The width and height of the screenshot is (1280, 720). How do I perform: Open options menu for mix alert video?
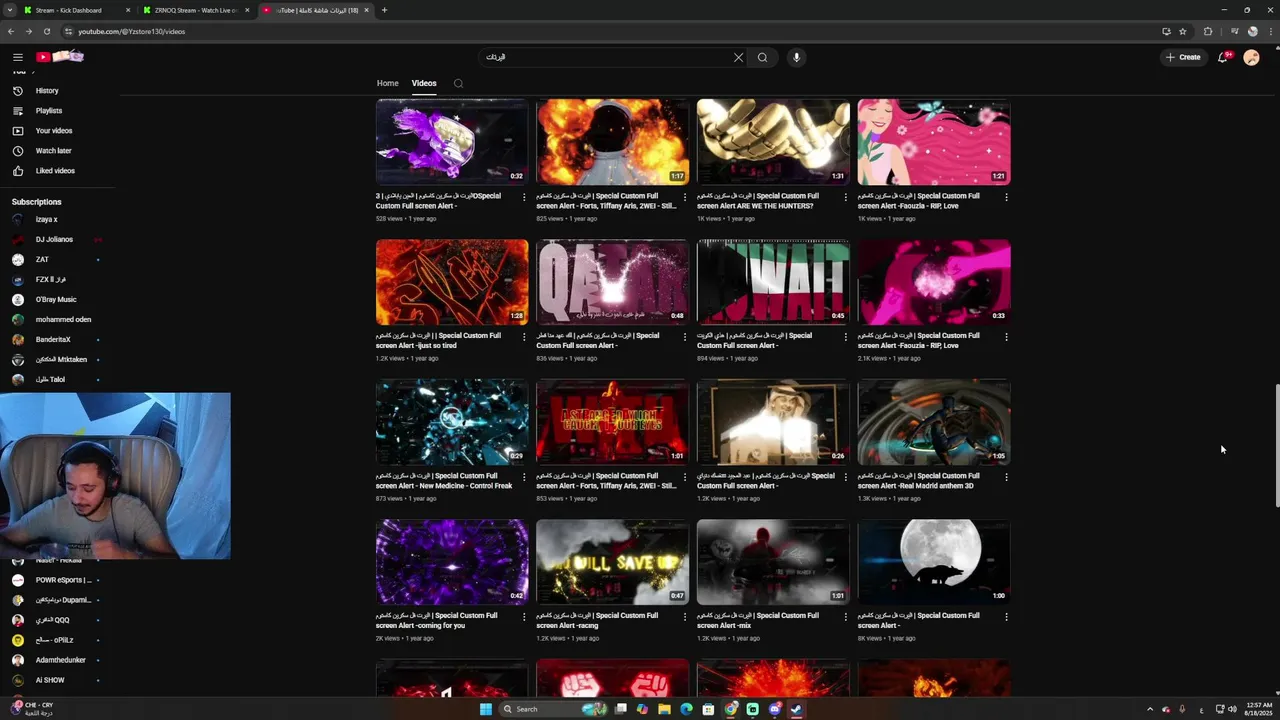[x=845, y=617]
